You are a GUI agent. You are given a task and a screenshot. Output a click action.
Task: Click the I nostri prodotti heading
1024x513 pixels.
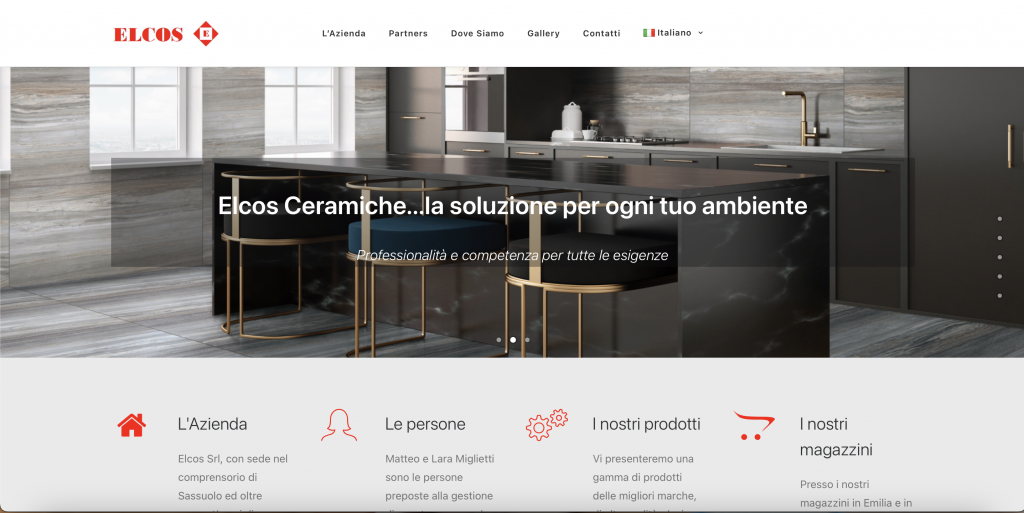click(647, 424)
